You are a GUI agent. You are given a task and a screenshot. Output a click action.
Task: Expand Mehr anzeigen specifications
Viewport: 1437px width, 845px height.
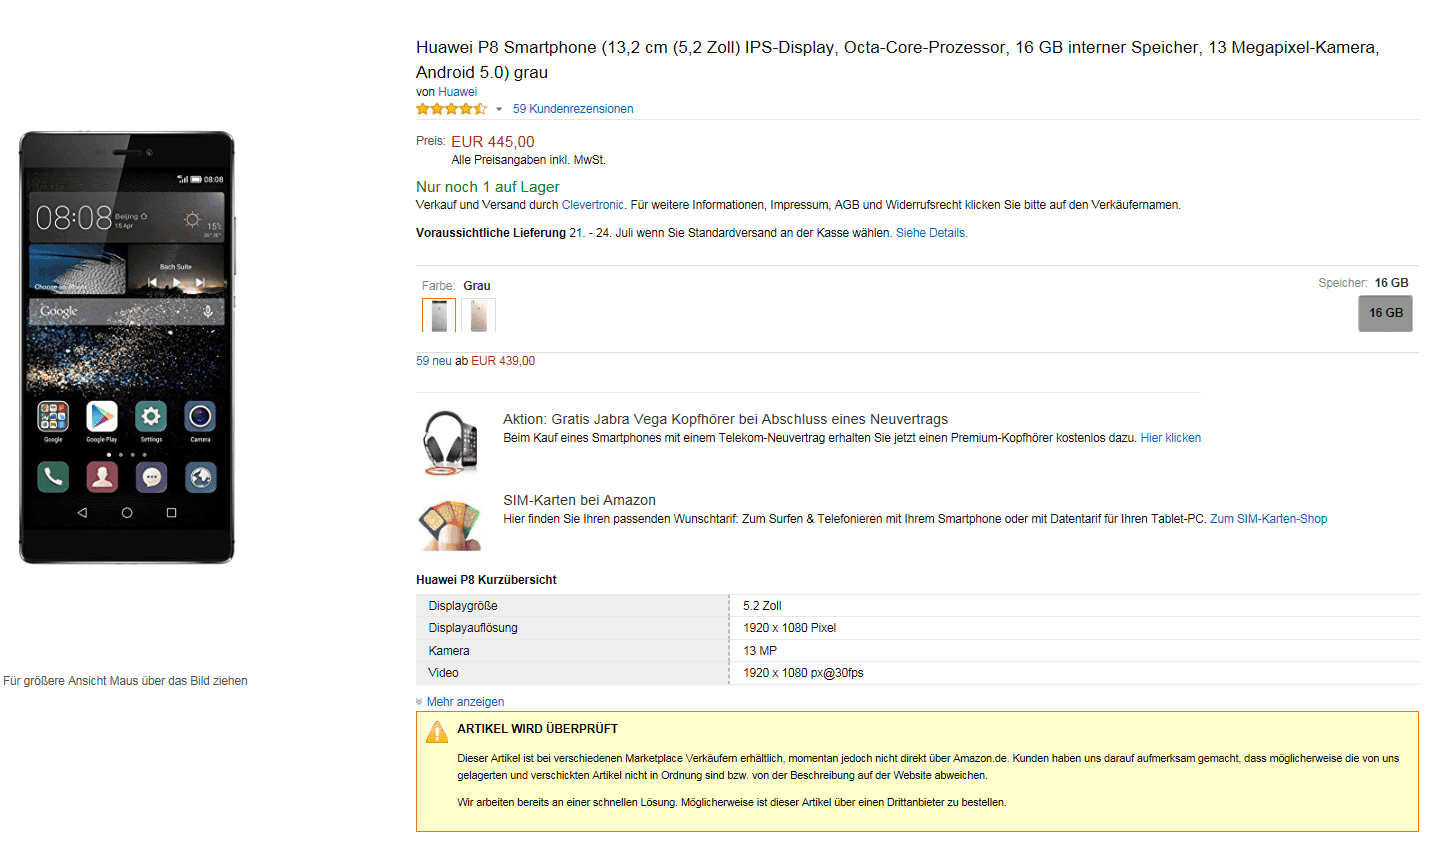pyautogui.click(x=465, y=702)
